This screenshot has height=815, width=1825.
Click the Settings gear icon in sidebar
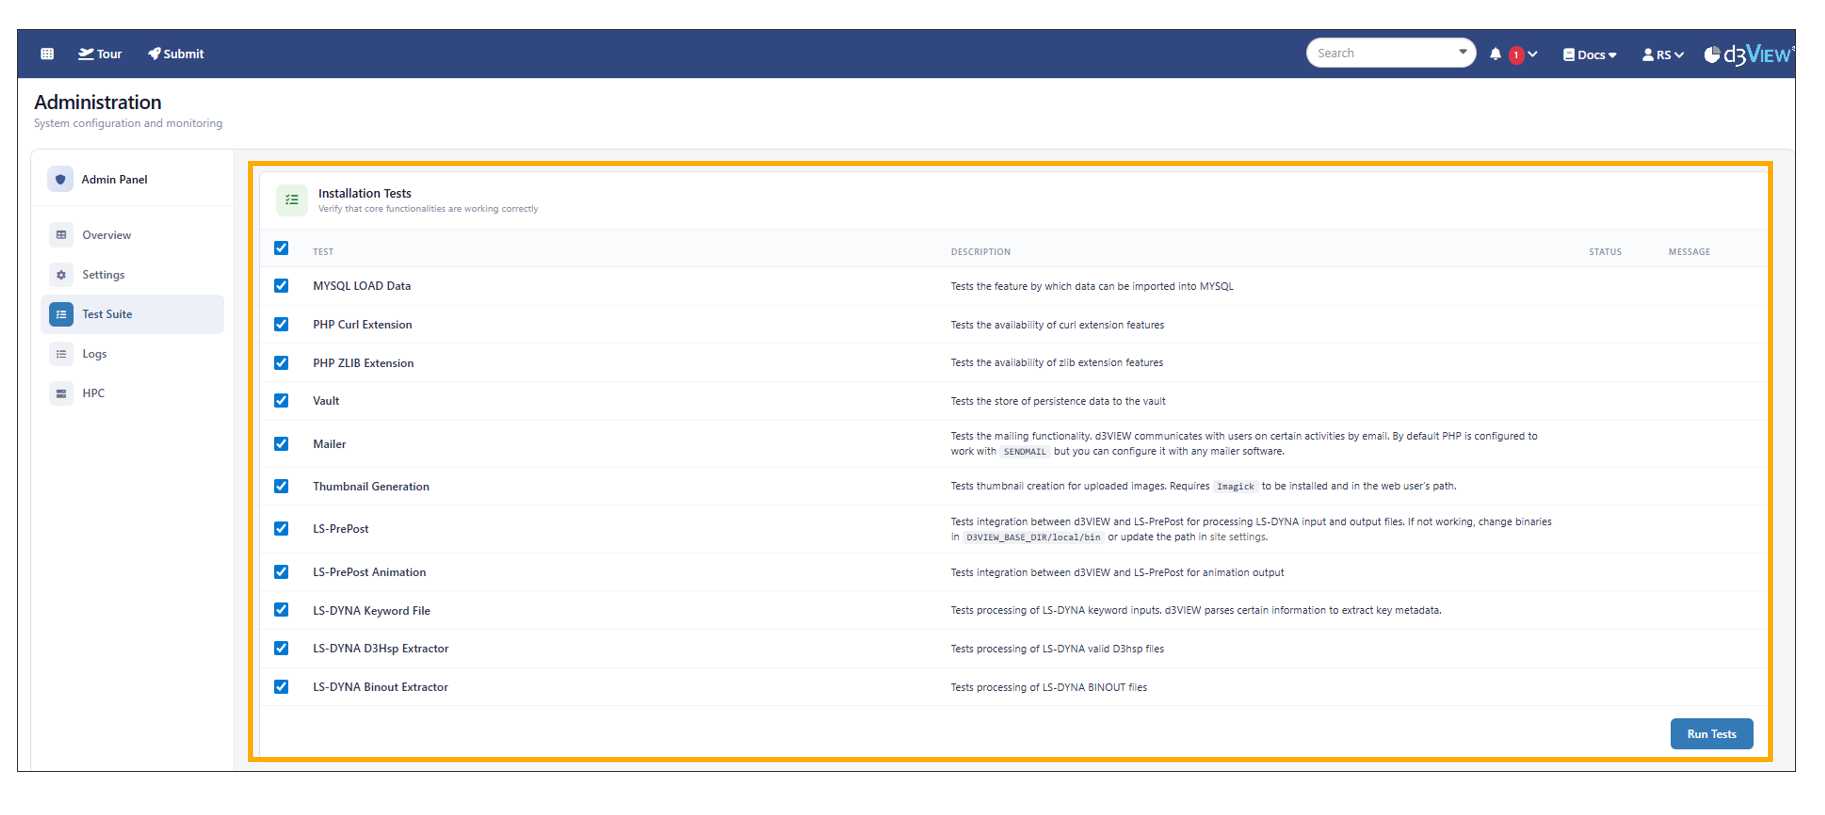click(x=61, y=275)
